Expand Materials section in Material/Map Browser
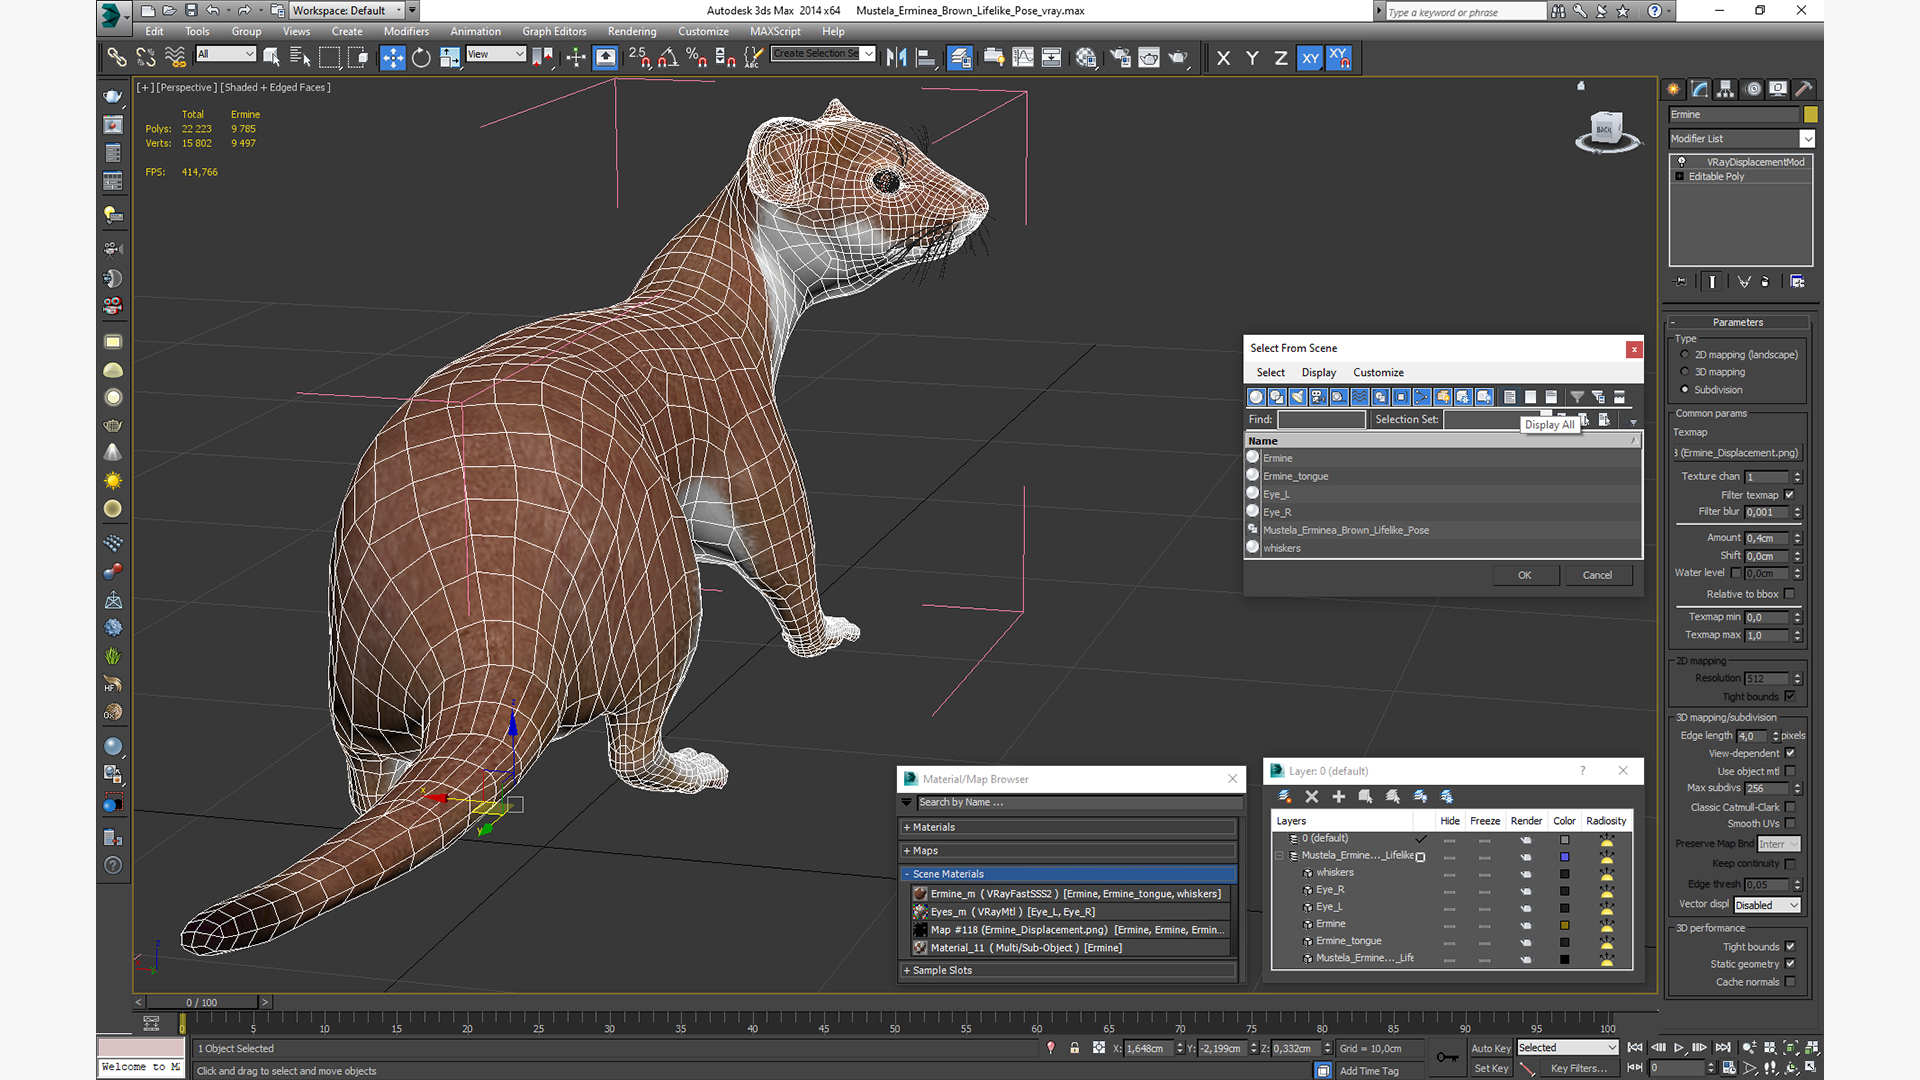This screenshot has height=1080, width=1920. click(1067, 828)
